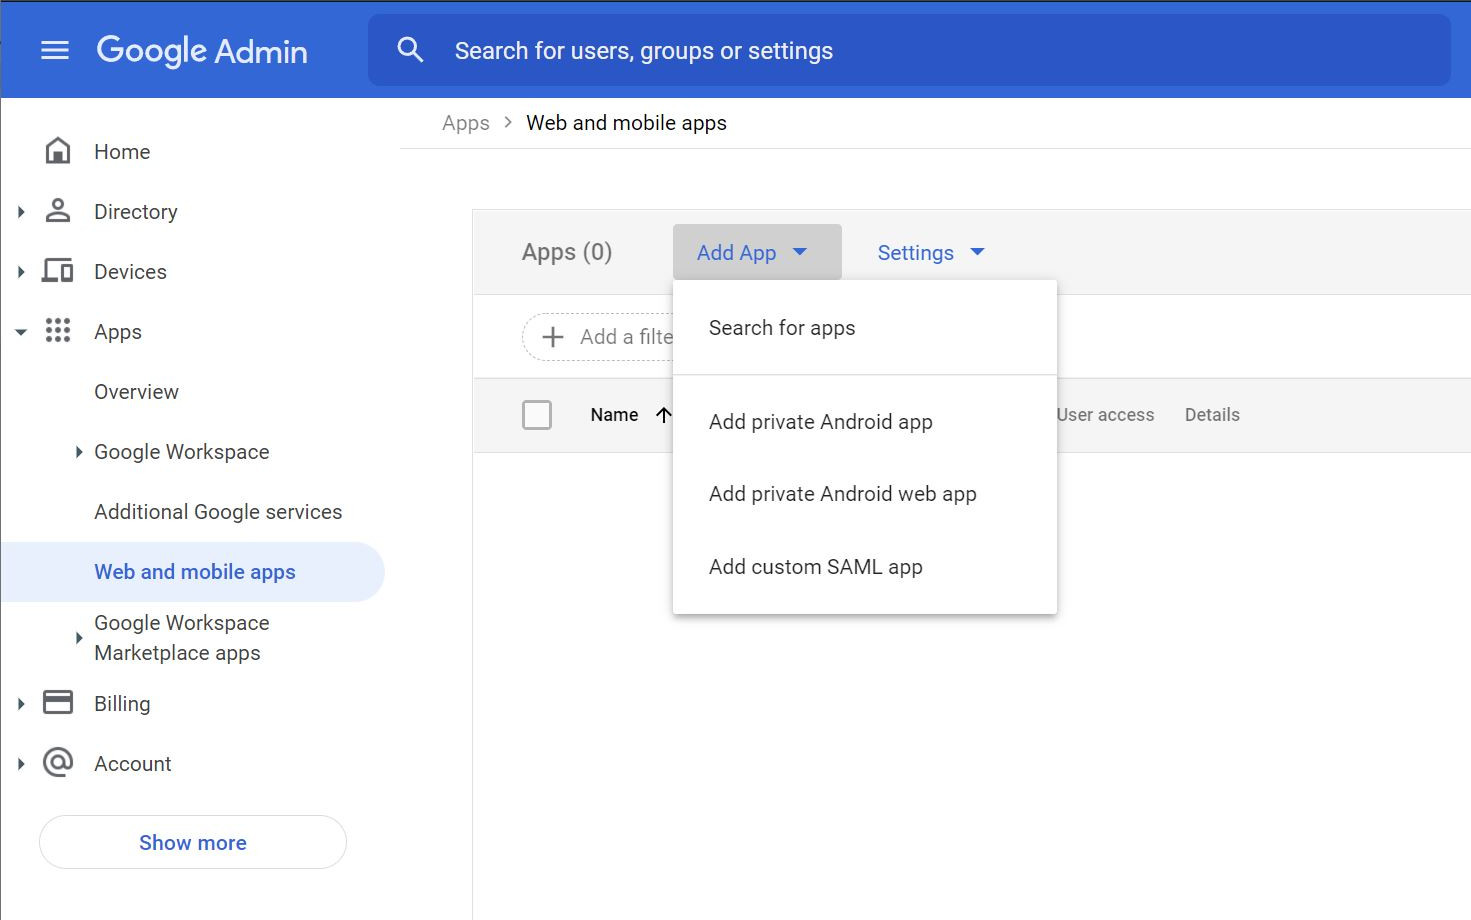Expand Google Workspace submenu arrow
Viewport: 1471px width, 920px height.
click(x=79, y=452)
